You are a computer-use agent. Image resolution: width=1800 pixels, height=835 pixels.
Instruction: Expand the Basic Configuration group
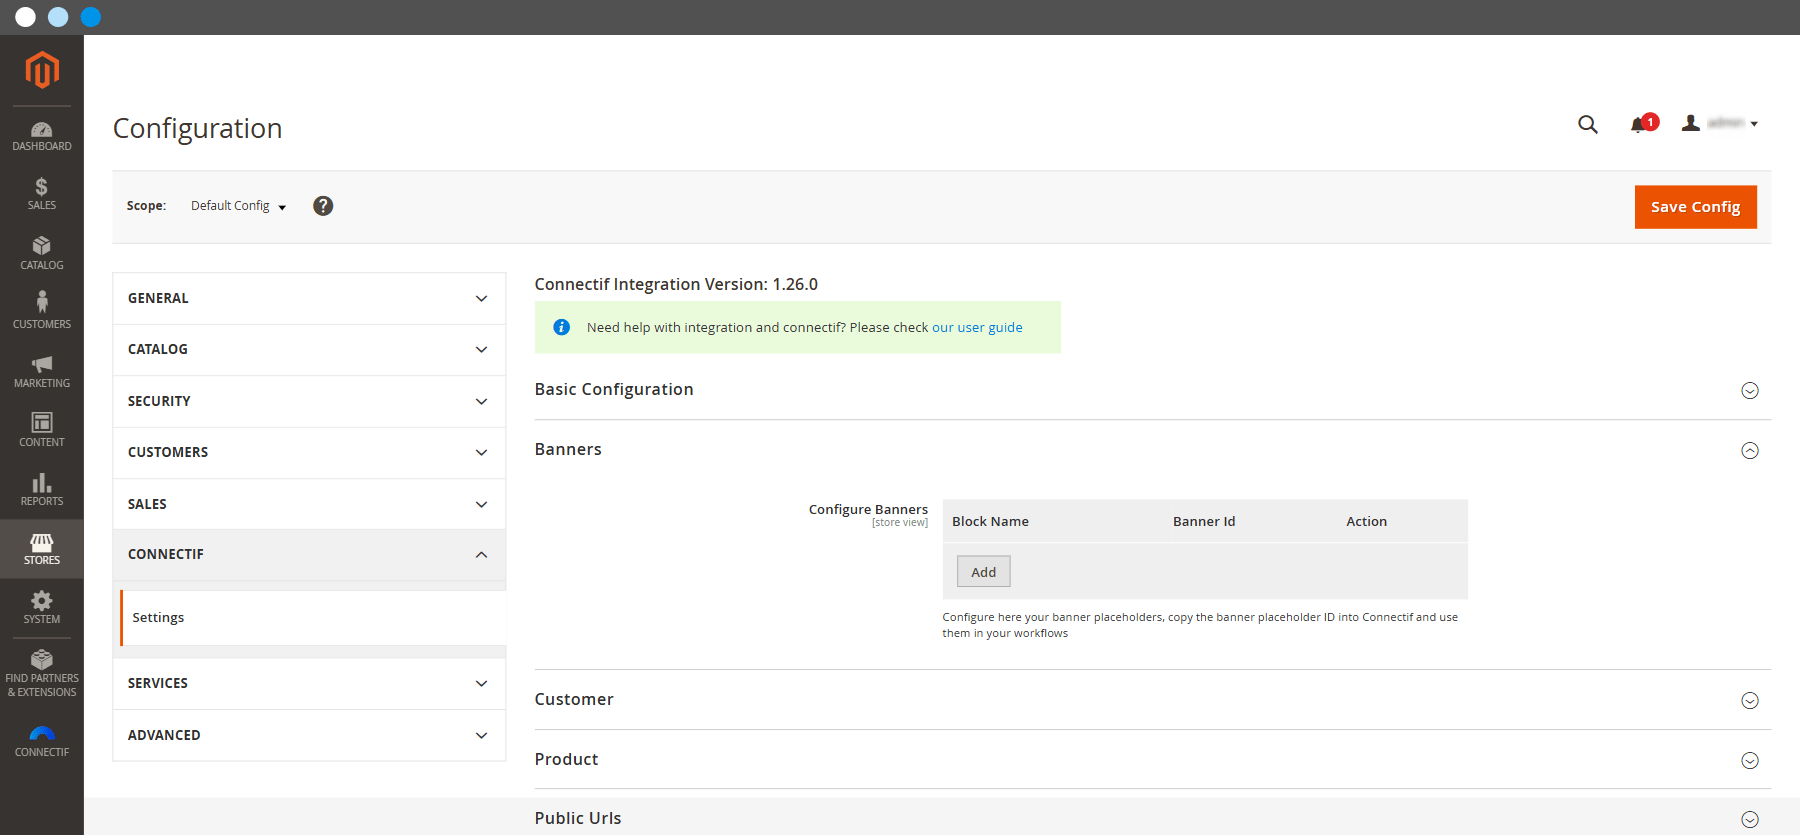[1152, 390]
